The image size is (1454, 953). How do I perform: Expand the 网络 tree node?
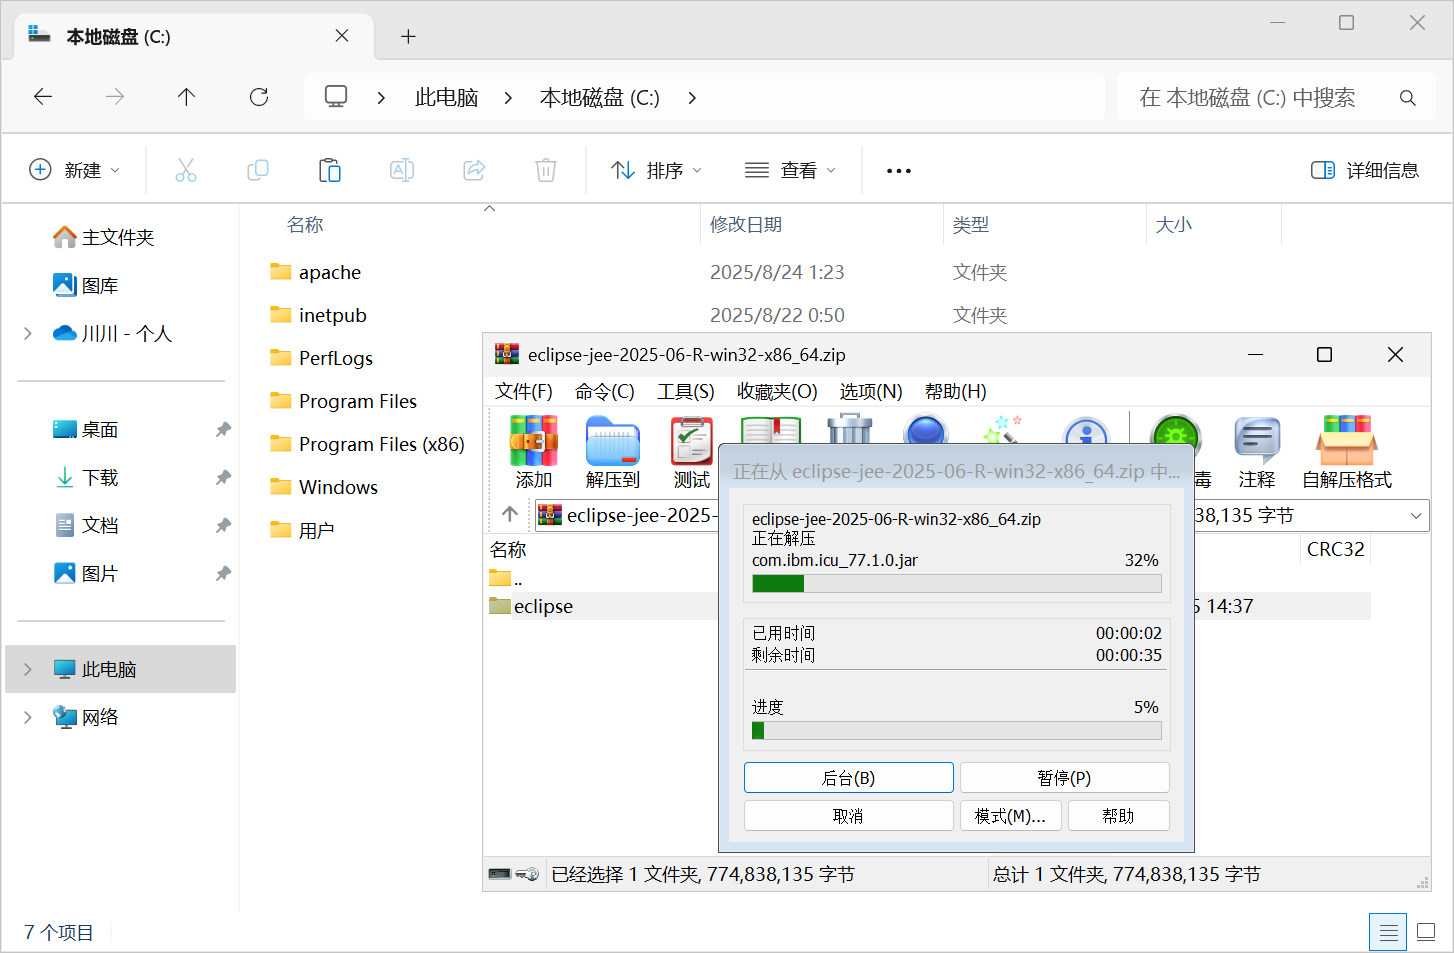[28, 717]
